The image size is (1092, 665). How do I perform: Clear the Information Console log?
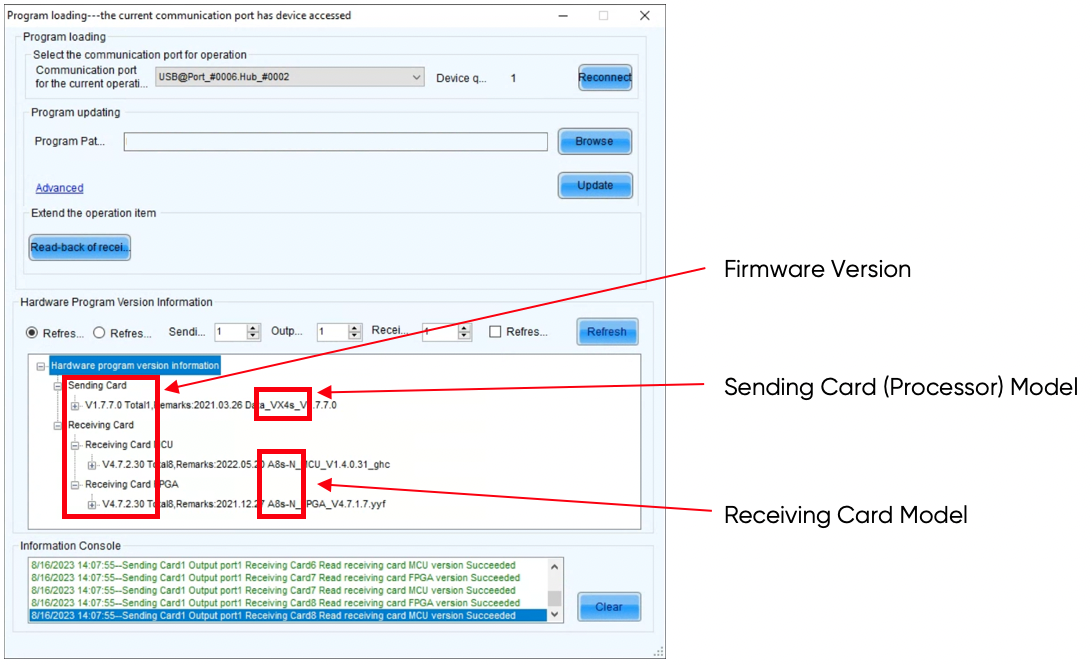coord(608,607)
